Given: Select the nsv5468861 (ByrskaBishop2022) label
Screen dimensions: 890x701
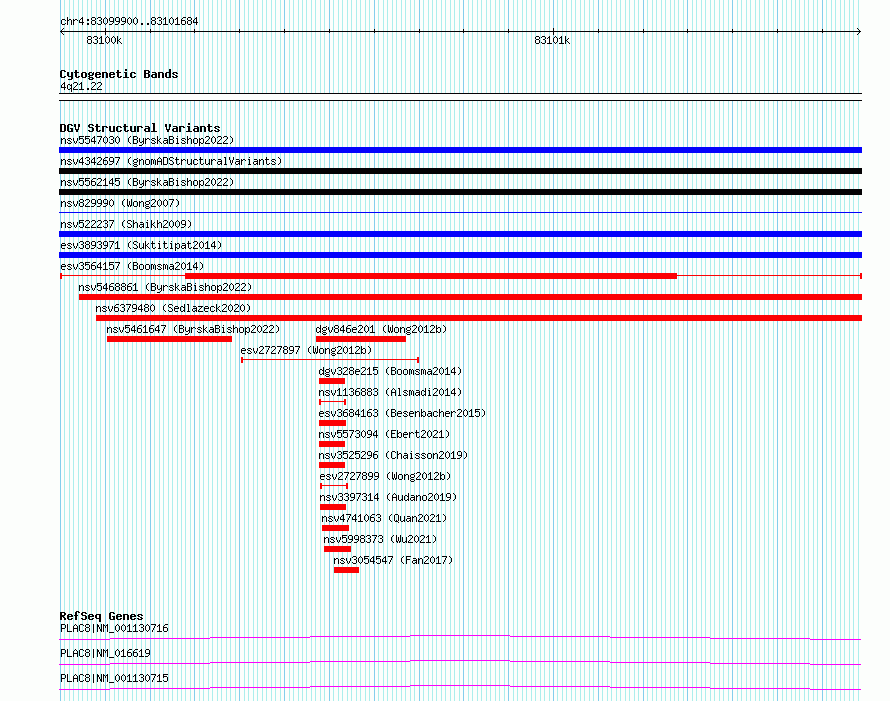Looking at the screenshot, I should [165, 287].
